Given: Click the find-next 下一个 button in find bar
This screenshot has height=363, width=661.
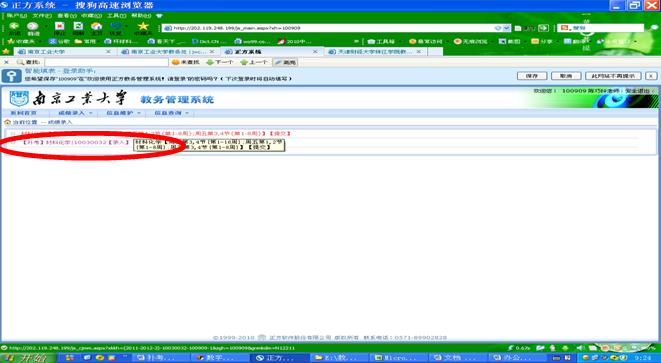Looking at the screenshot, I should 219,62.
